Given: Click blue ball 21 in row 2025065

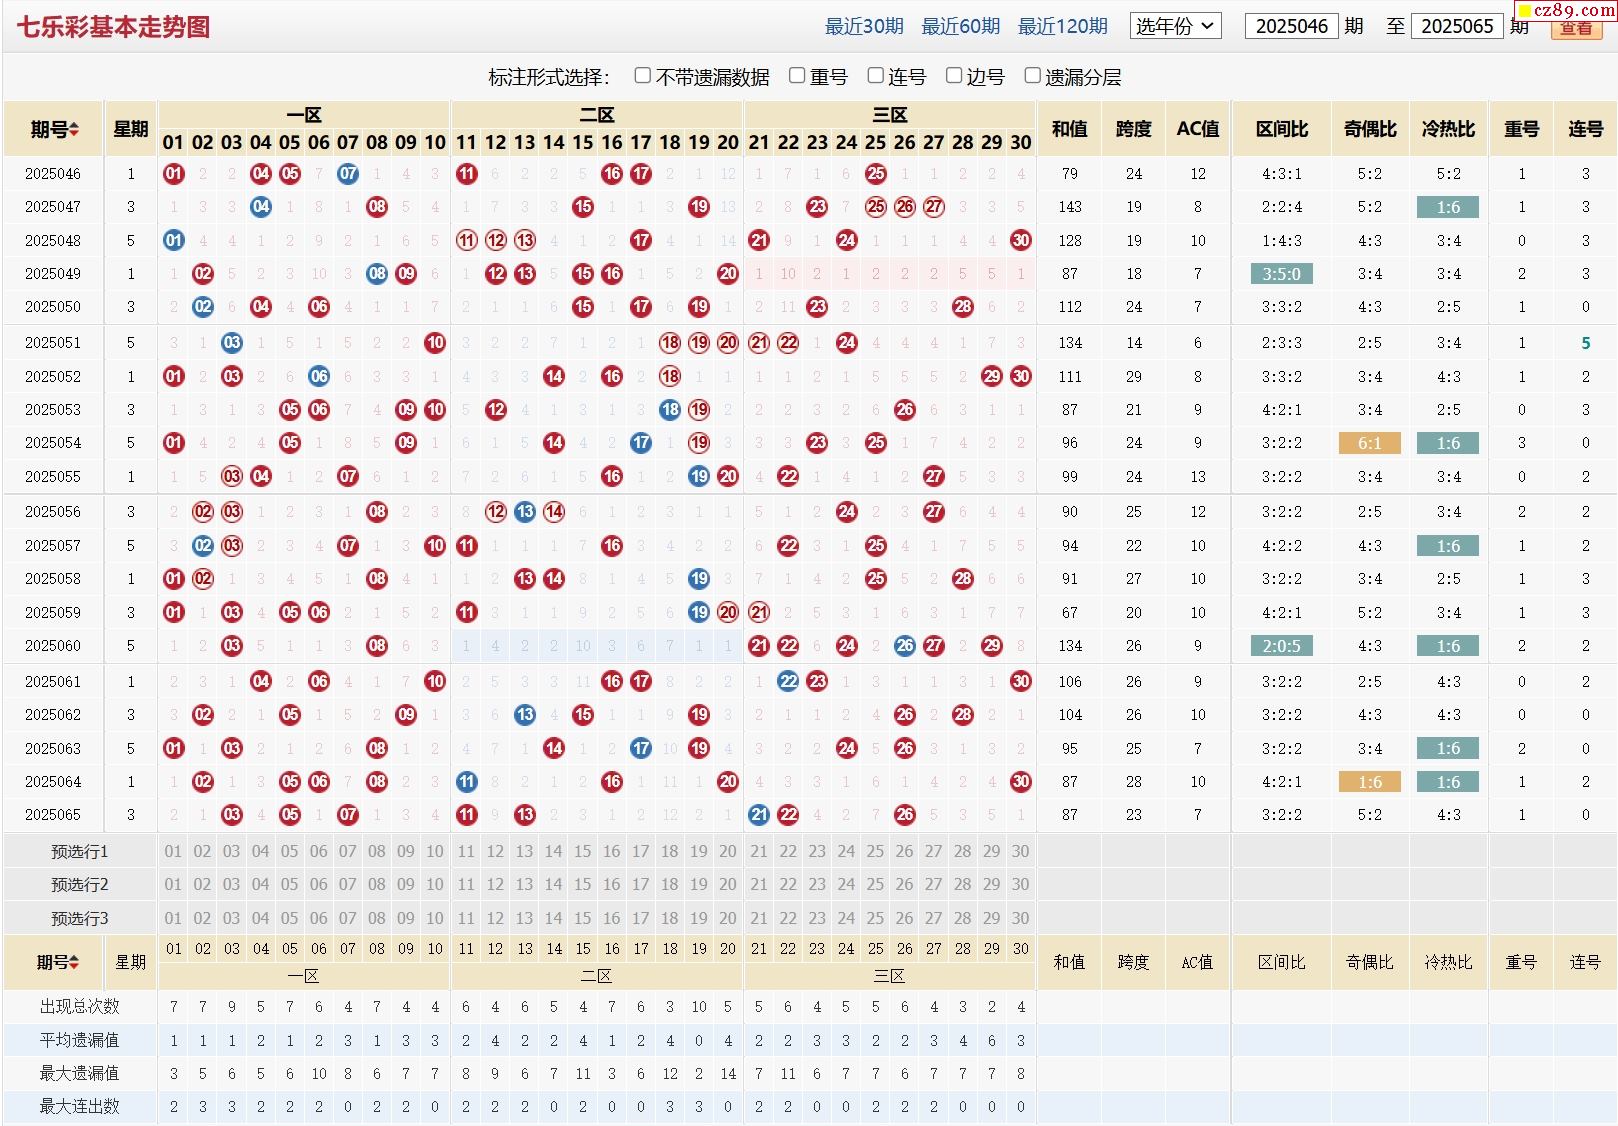Looking at the screenshot, I should (759, 815).
